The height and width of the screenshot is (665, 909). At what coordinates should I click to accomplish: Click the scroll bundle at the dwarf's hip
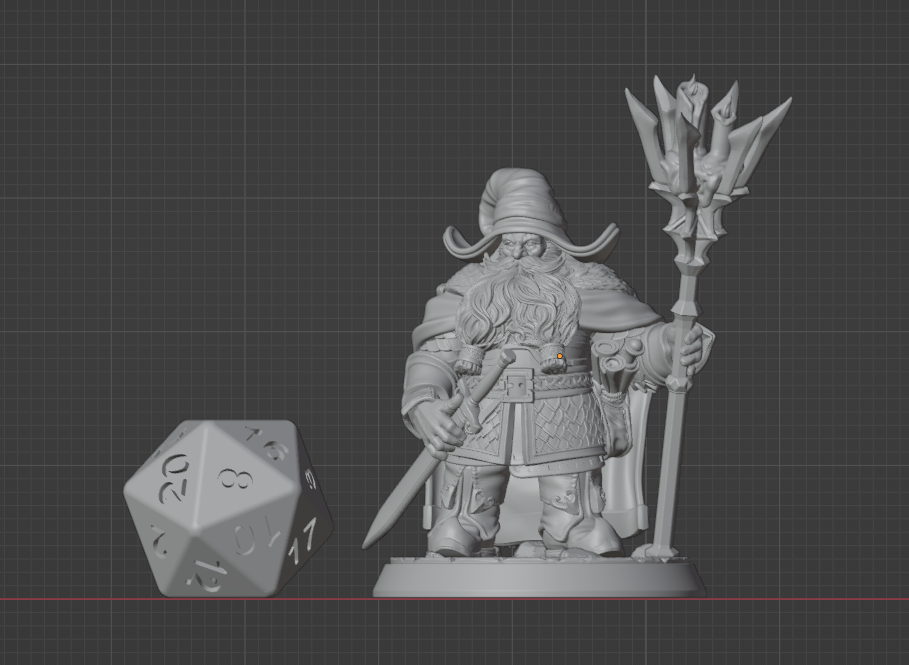pyautogui.click(x=619, y=365)
